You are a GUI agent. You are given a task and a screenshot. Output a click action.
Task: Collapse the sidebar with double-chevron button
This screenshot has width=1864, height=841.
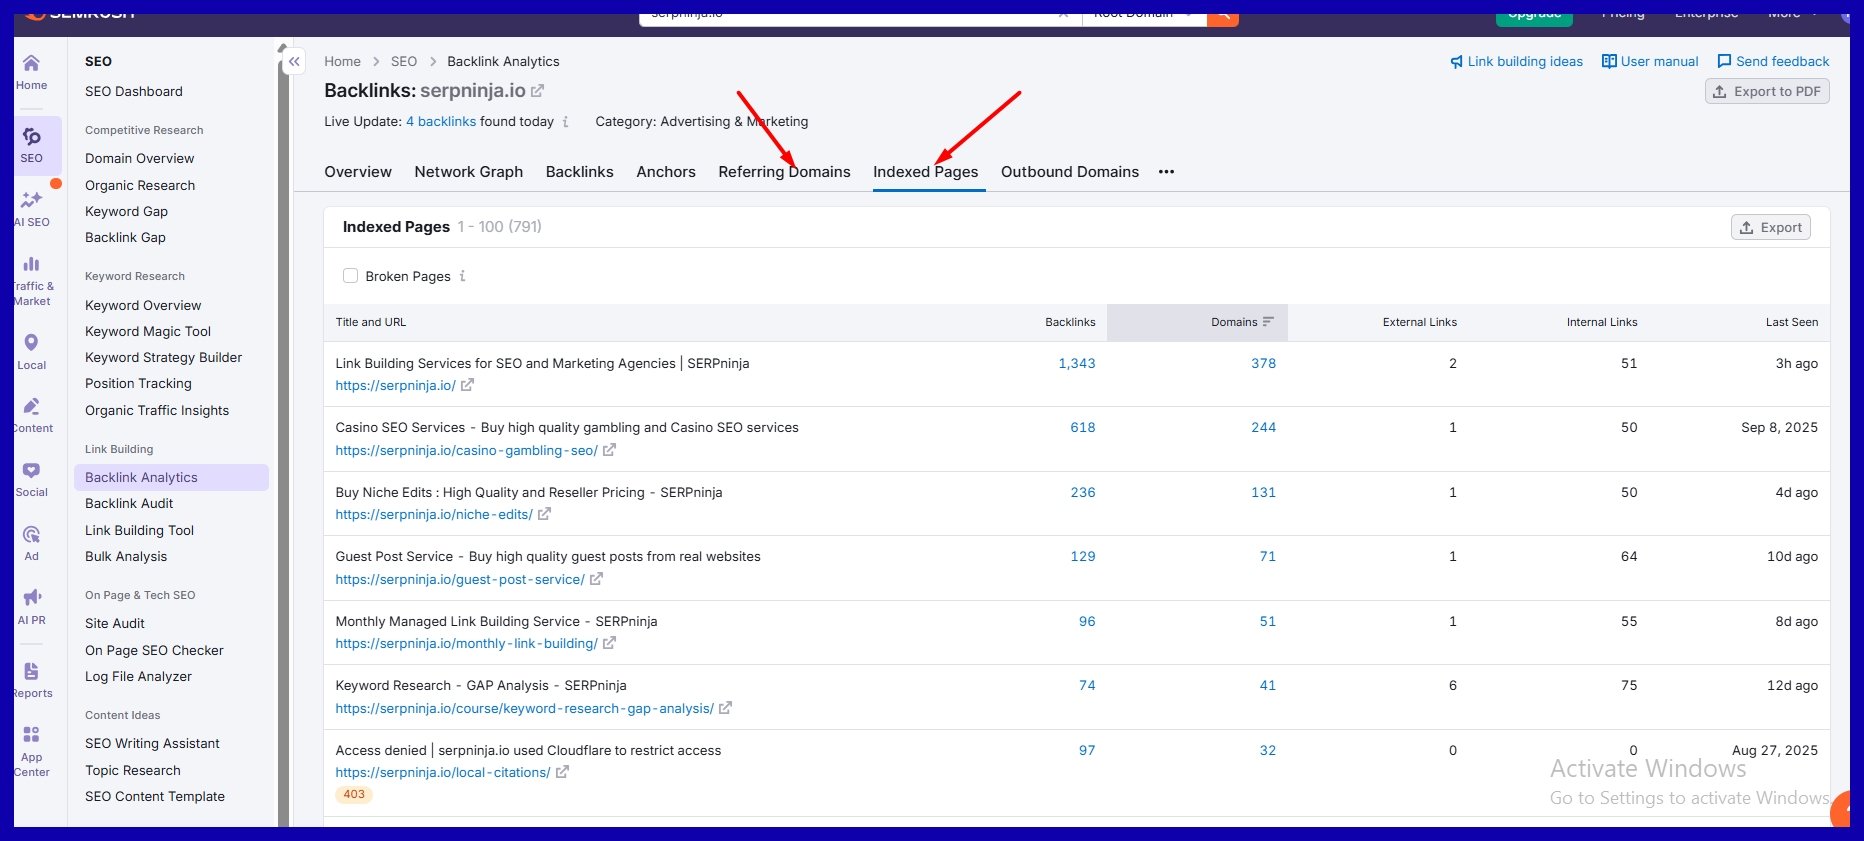[294, 62]
